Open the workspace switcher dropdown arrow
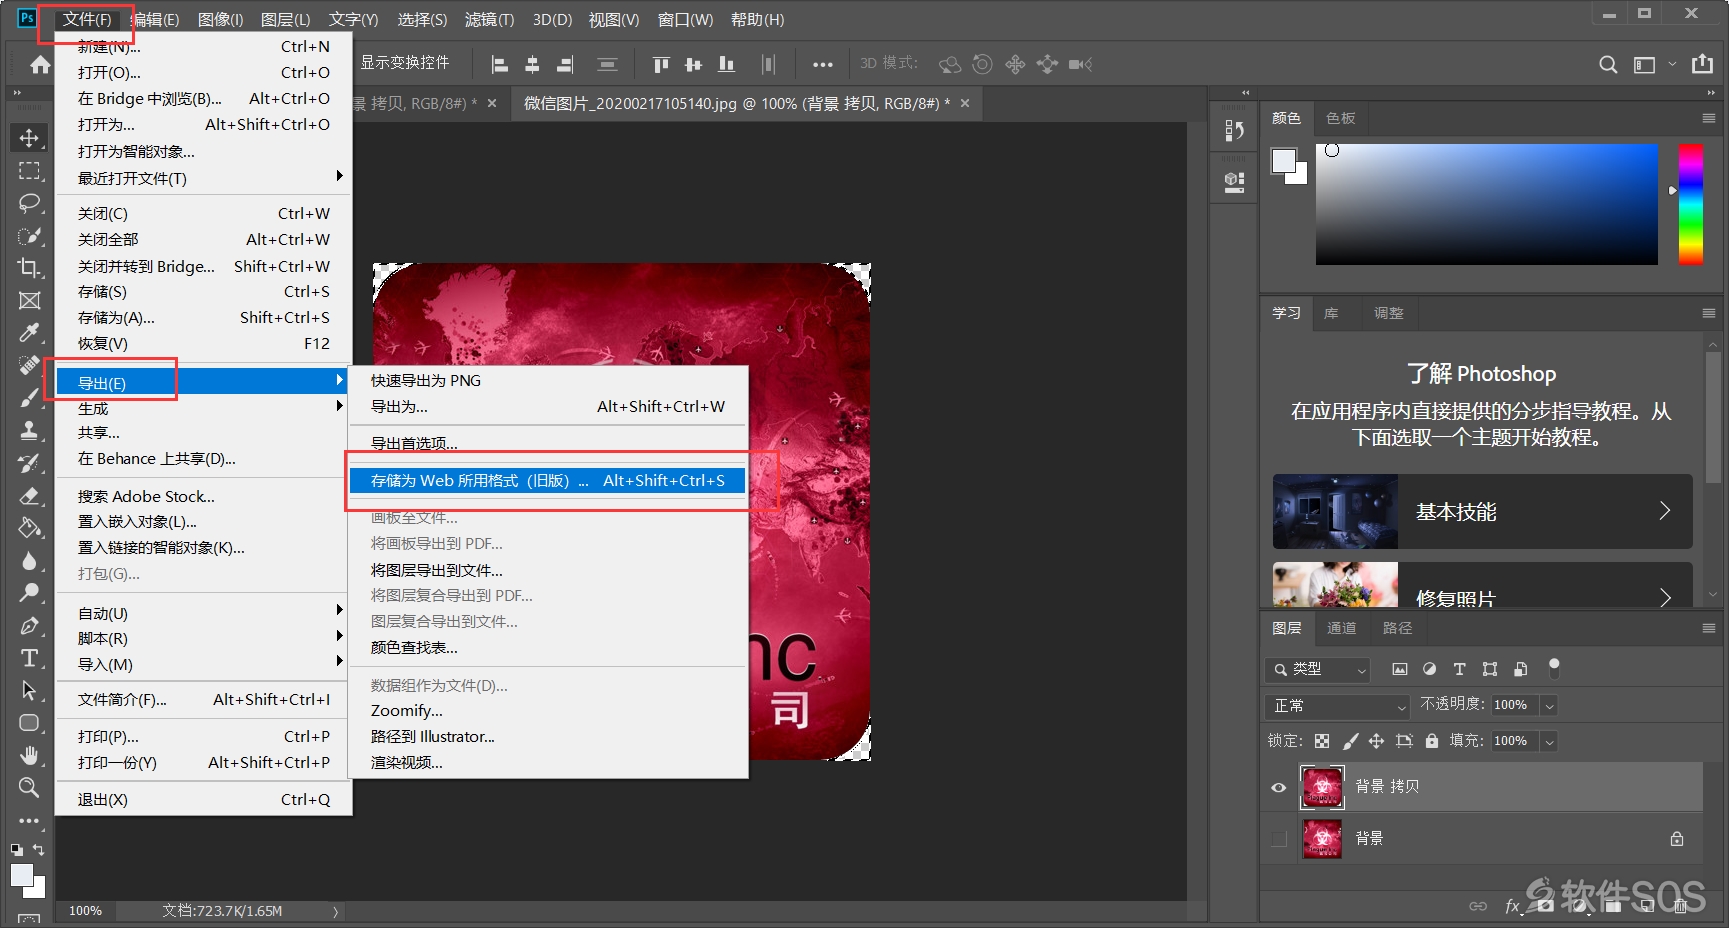Viewport: 1729px width, 928px height. (x=1672, y=64)
